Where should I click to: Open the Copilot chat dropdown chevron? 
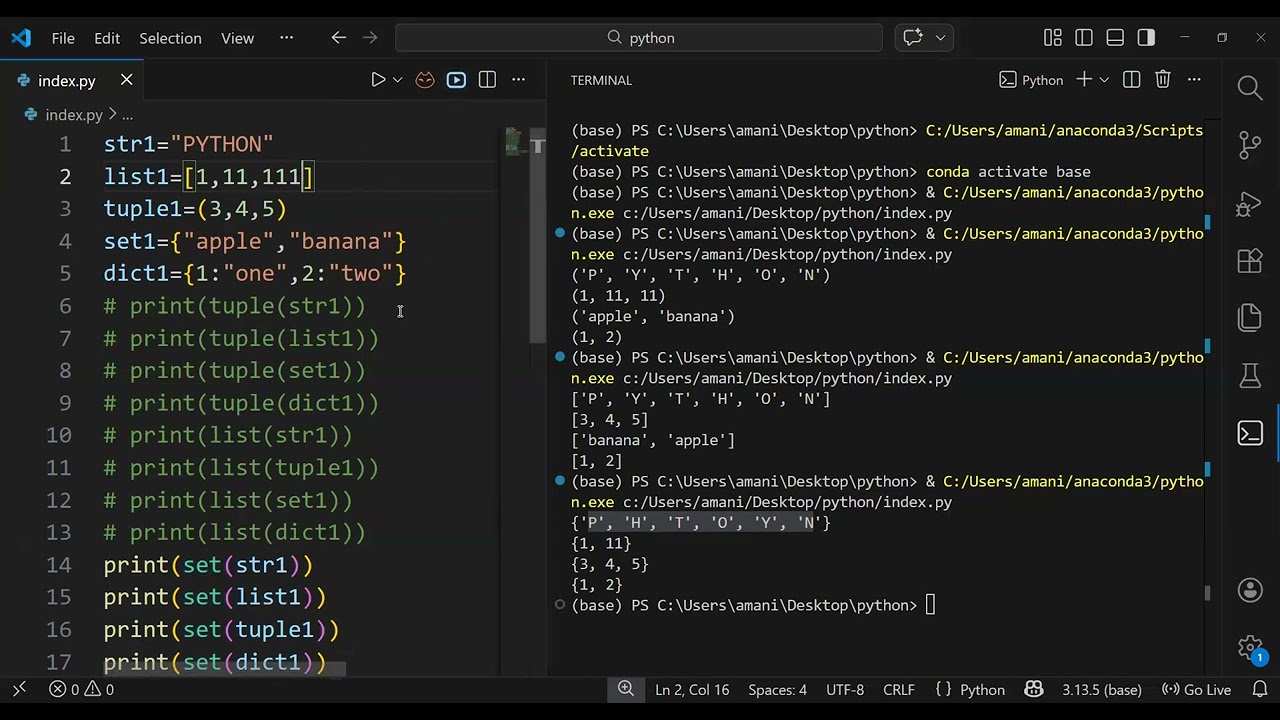tap(940, 38)
